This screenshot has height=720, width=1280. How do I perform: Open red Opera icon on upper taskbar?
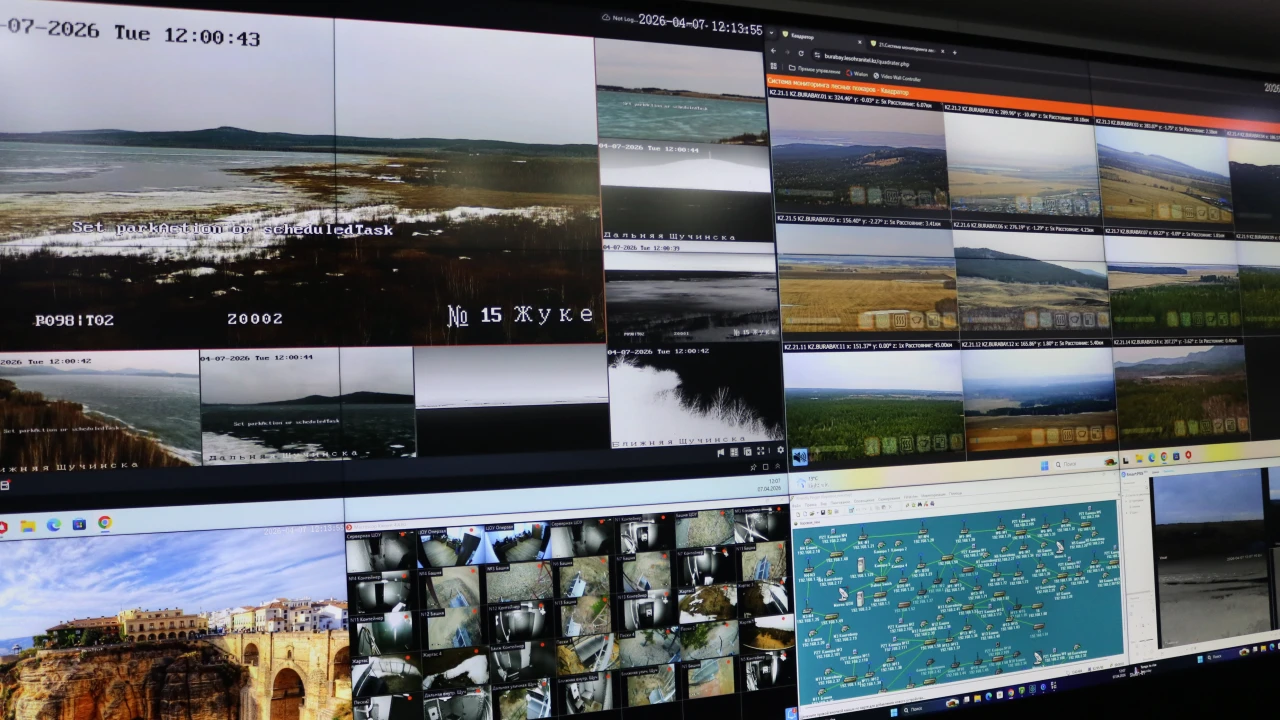pyautogui.click(x=1188, y=455)
